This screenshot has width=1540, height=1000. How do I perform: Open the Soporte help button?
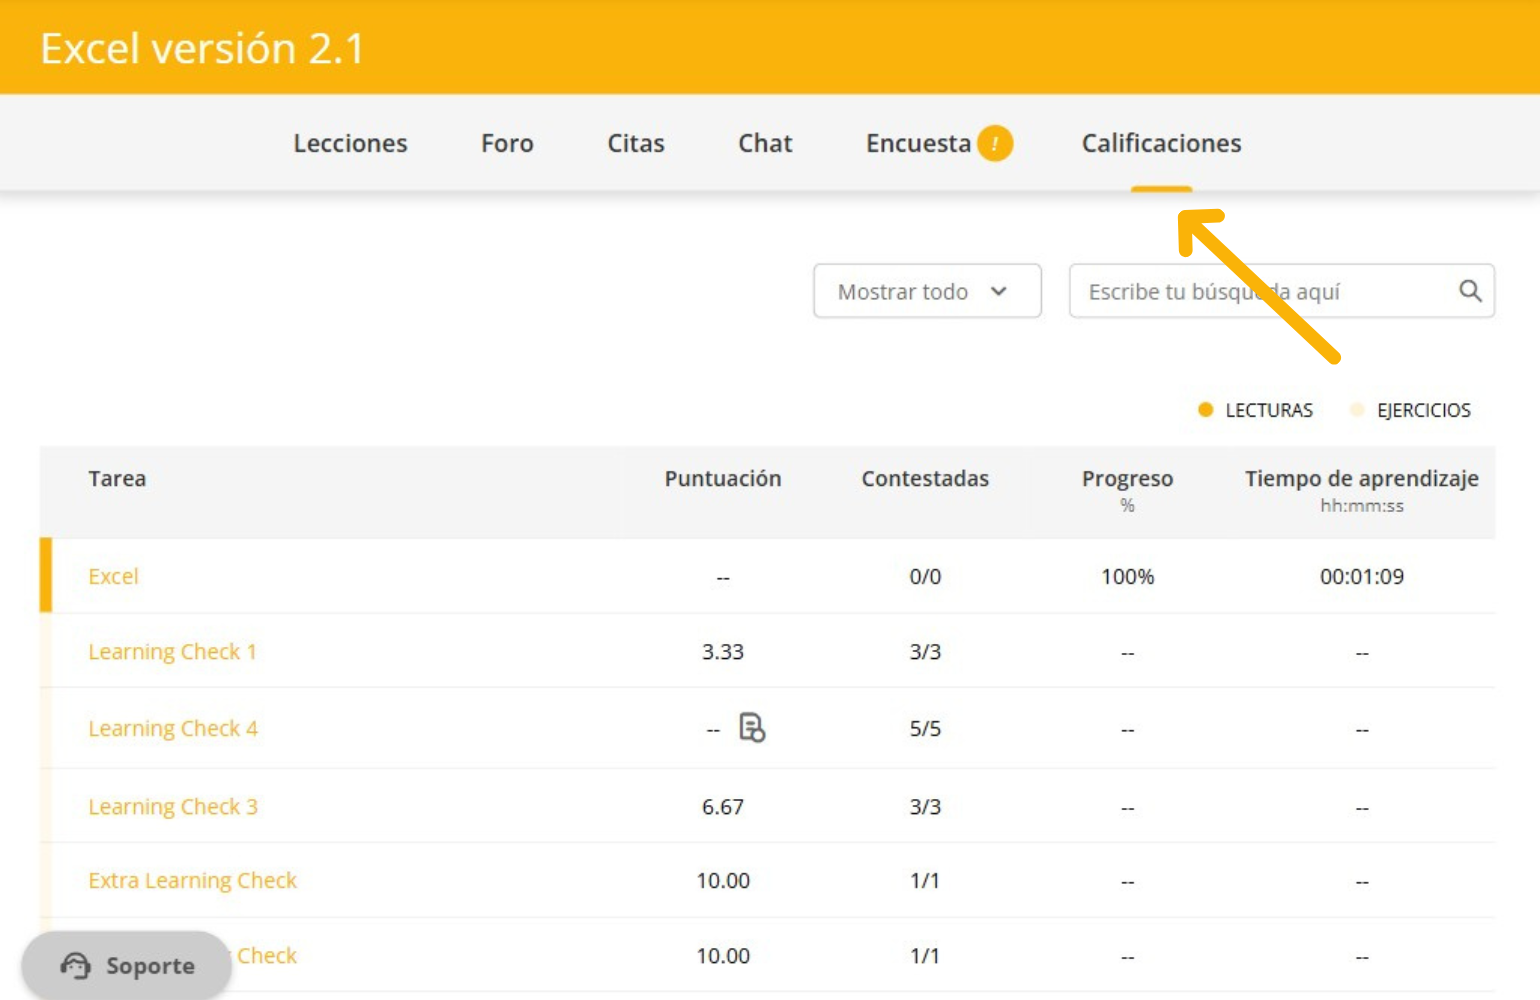127,965
